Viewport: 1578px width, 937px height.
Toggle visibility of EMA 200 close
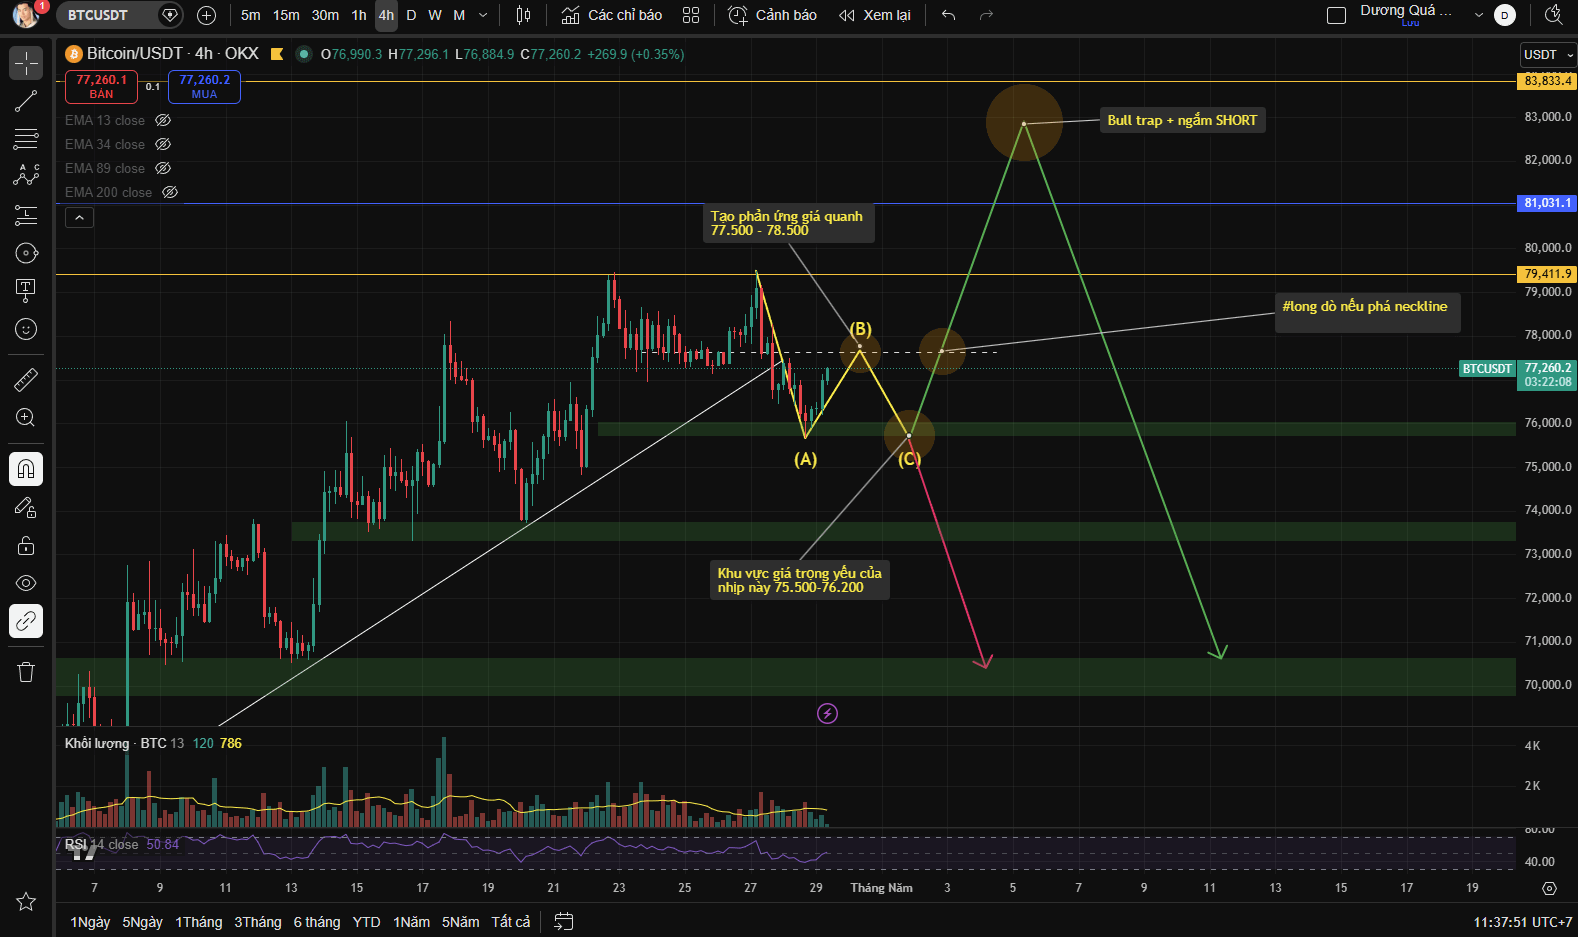tap(170, 192)
